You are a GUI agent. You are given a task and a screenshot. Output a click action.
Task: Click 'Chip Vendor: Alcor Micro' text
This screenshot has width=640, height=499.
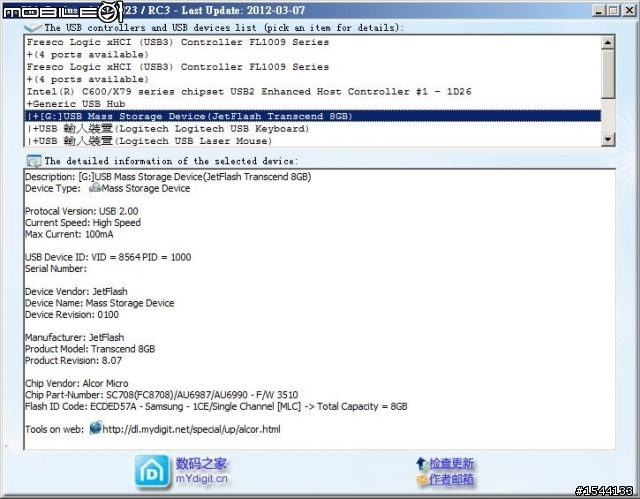77,383
